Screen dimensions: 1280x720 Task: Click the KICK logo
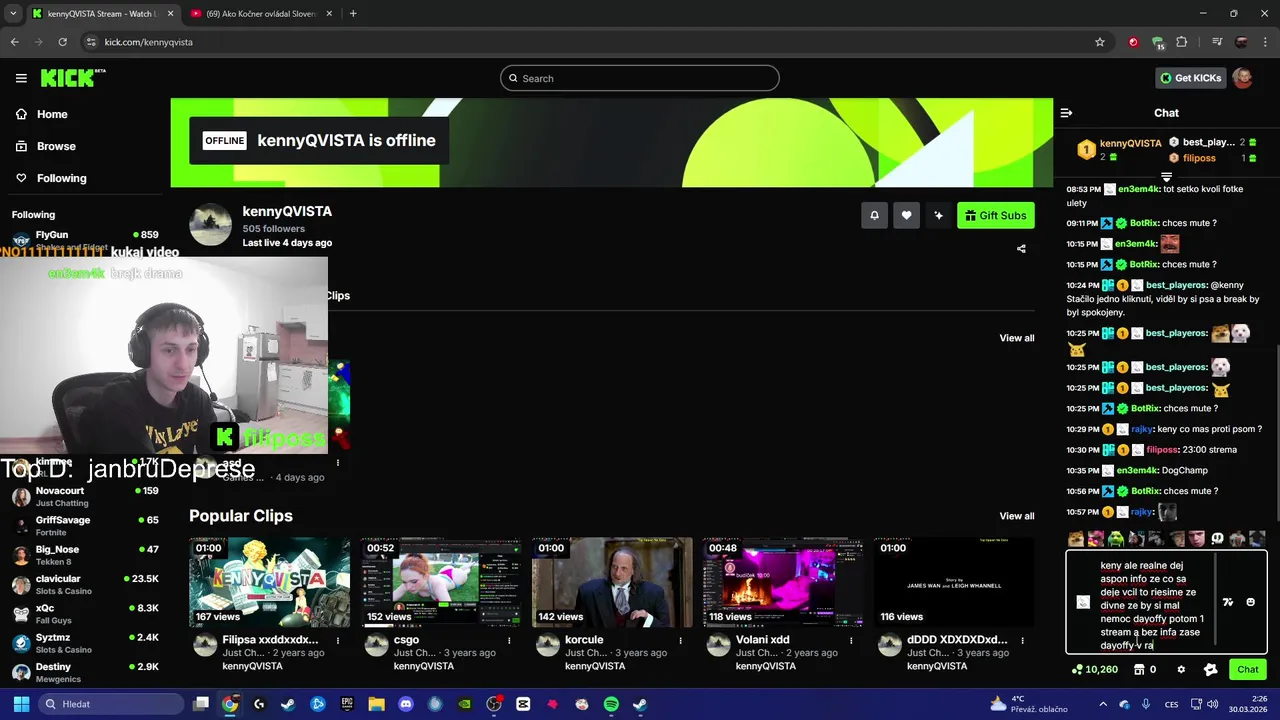[73, 78]
